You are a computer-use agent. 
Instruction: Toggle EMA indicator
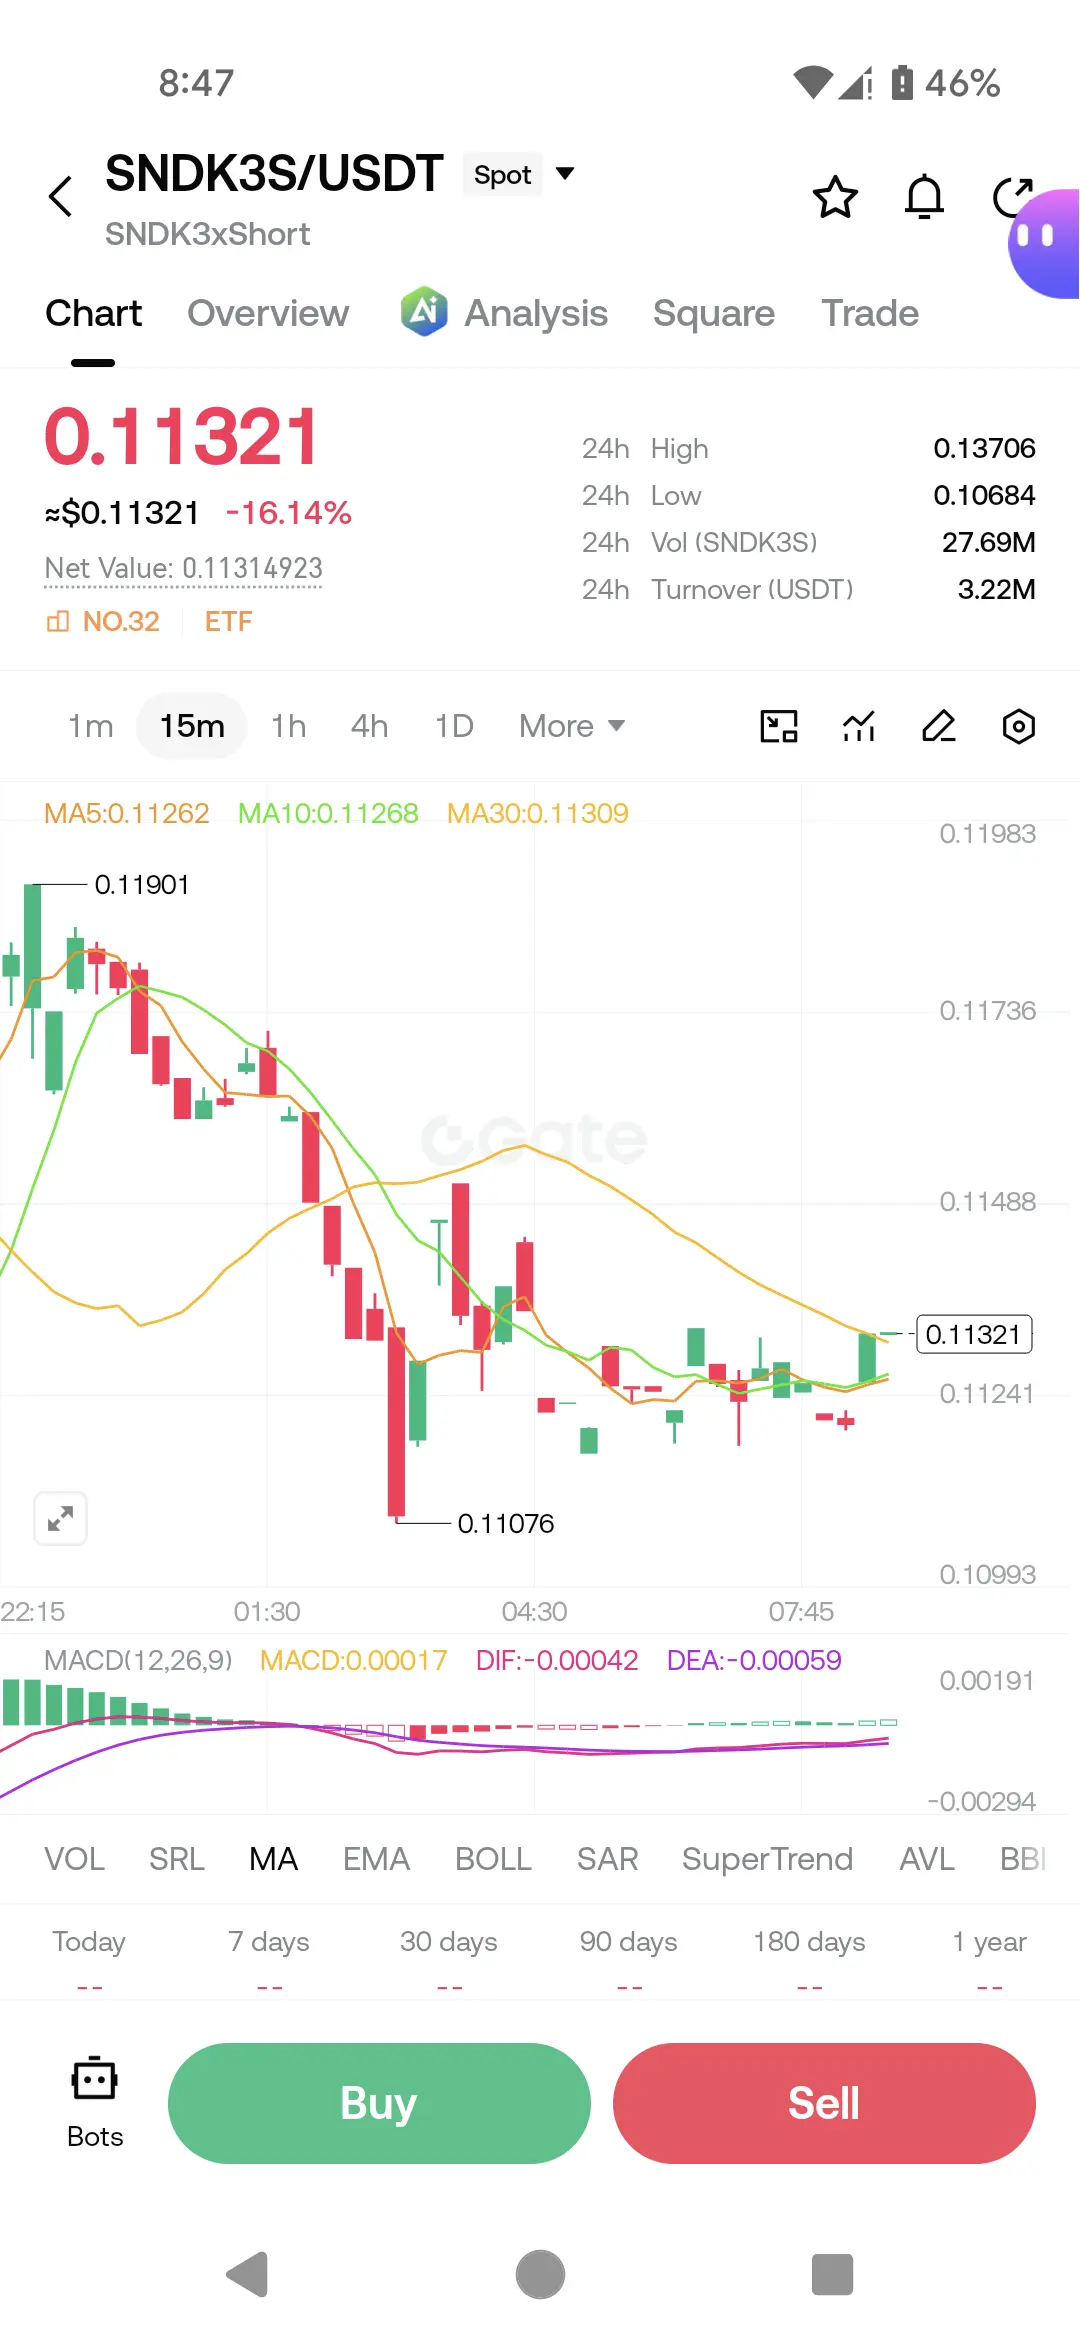click(376, 1859)
